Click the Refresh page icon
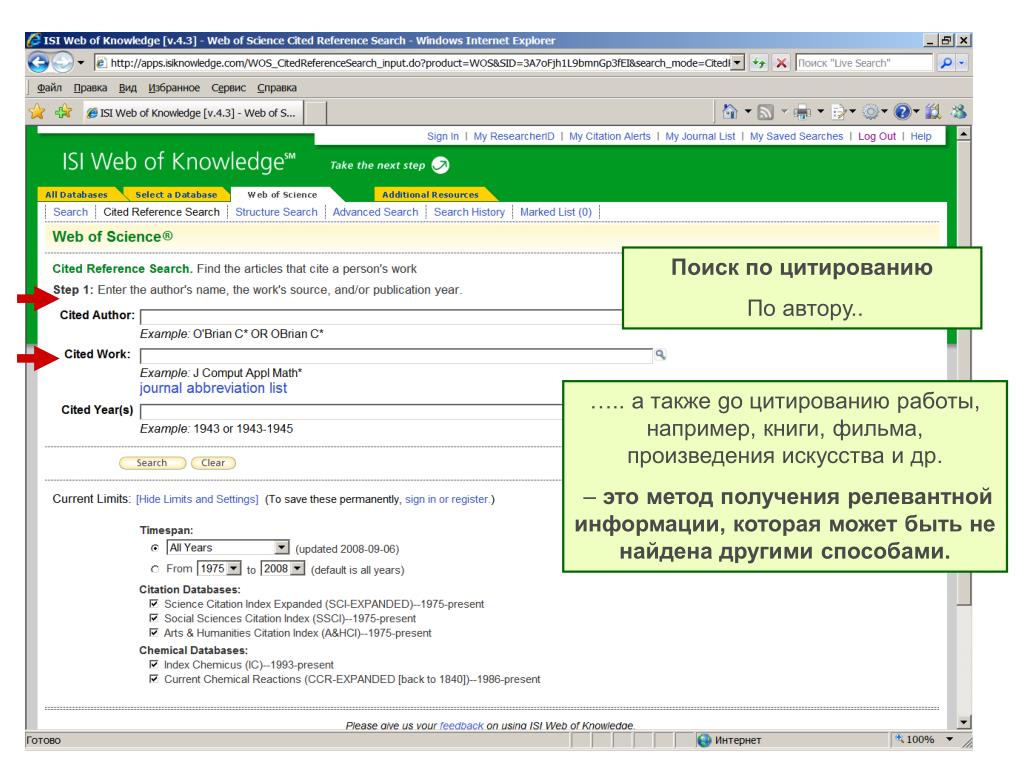The image size is (1024, 768). pyautogui.click(x=758, y=63)
